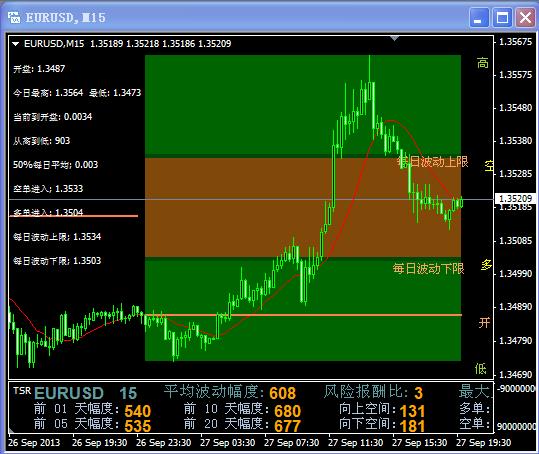
Task: Click the 27 Sep 11:30 time axis label
Action: click(x=355, y=443)
